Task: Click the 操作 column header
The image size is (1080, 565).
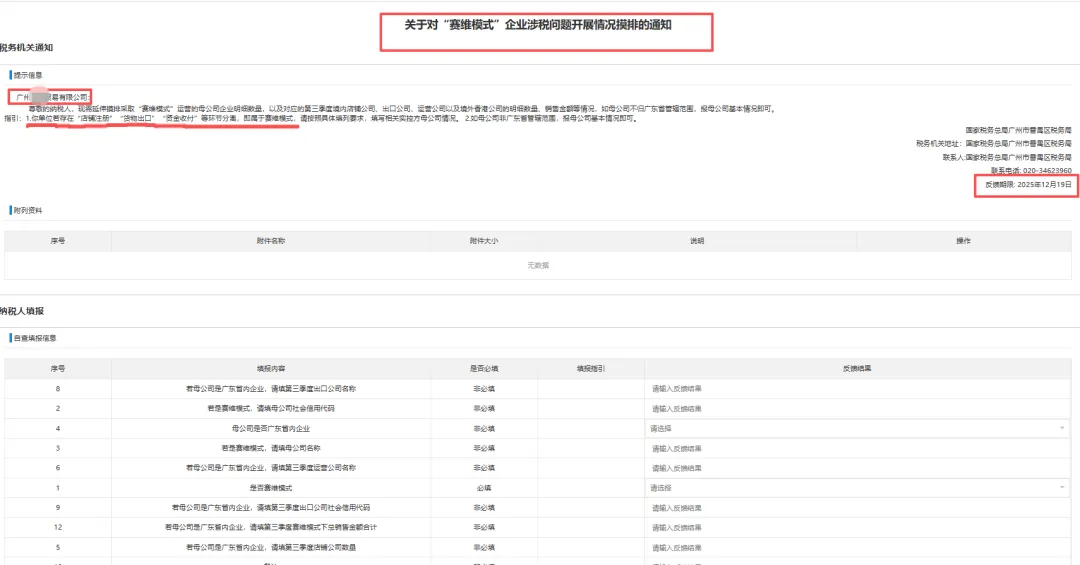Action: [963, 241]
